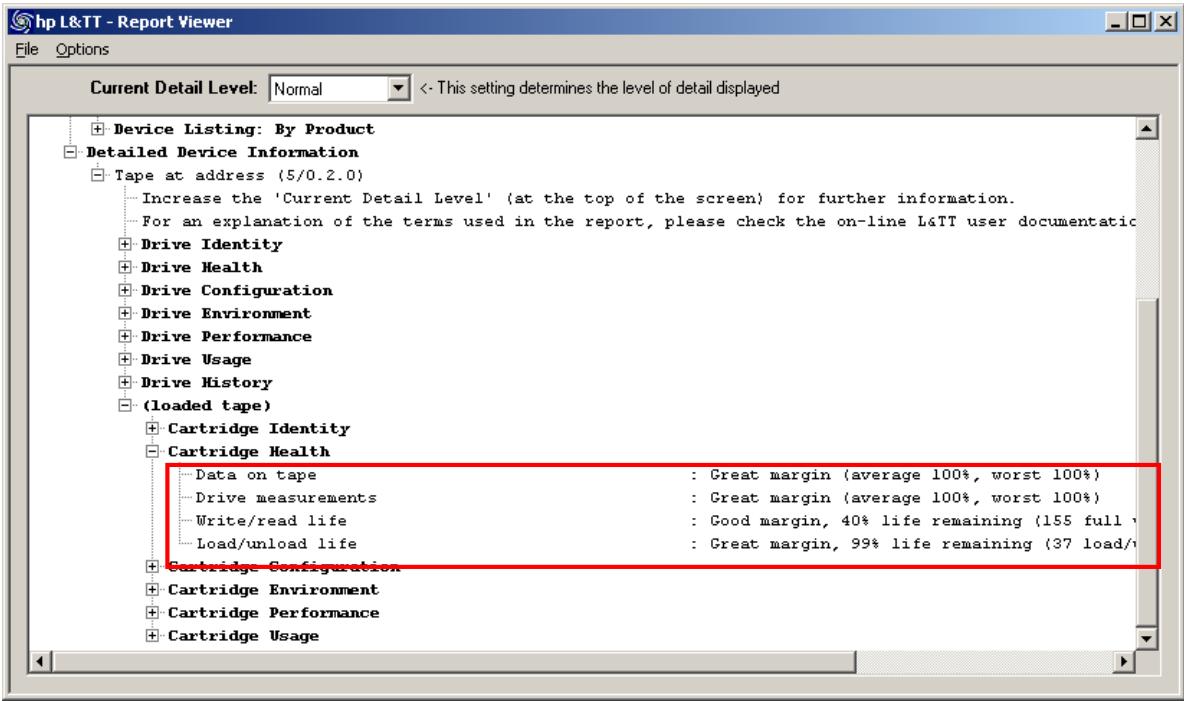This screenshot has width=1184, height=701.
Task: Select the Detailed Device Information label
Action: (222, 152)
